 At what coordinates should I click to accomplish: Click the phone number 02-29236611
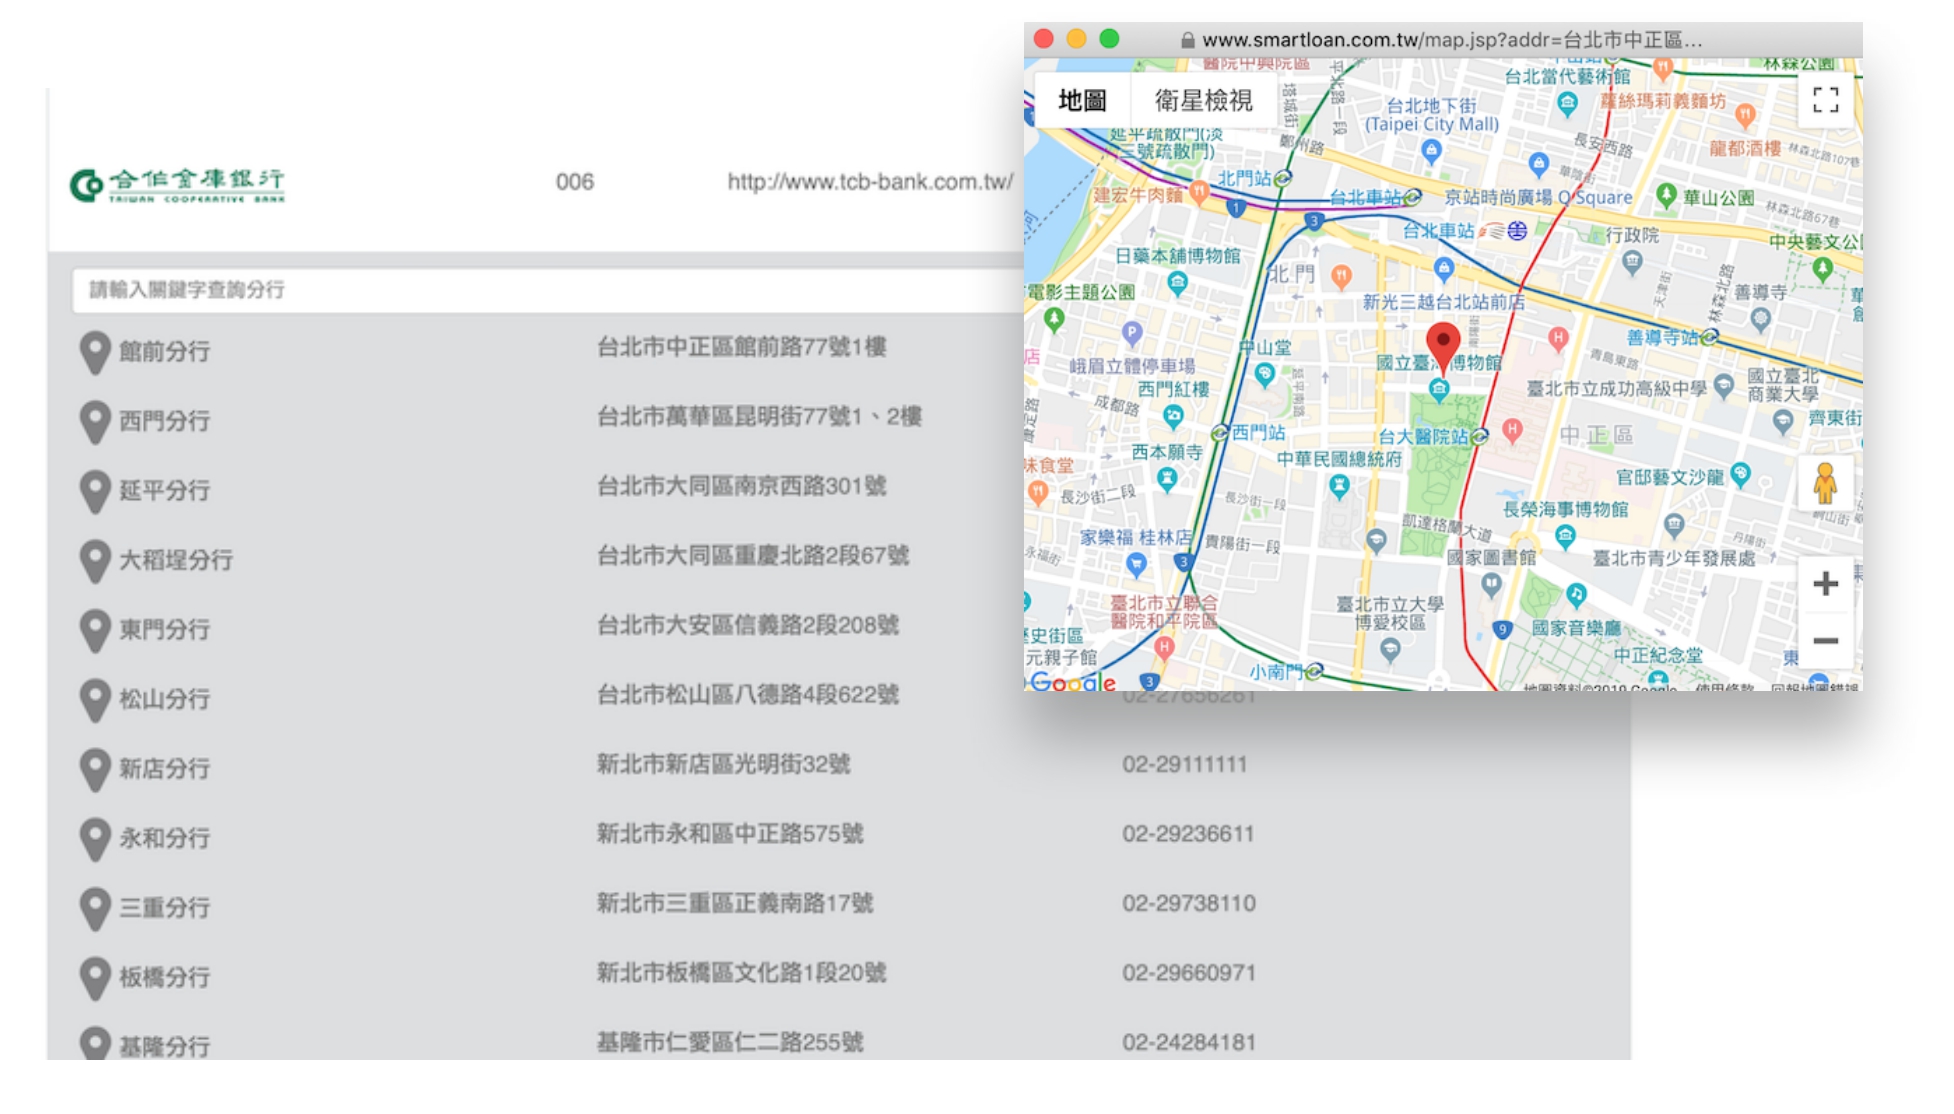1188,834
